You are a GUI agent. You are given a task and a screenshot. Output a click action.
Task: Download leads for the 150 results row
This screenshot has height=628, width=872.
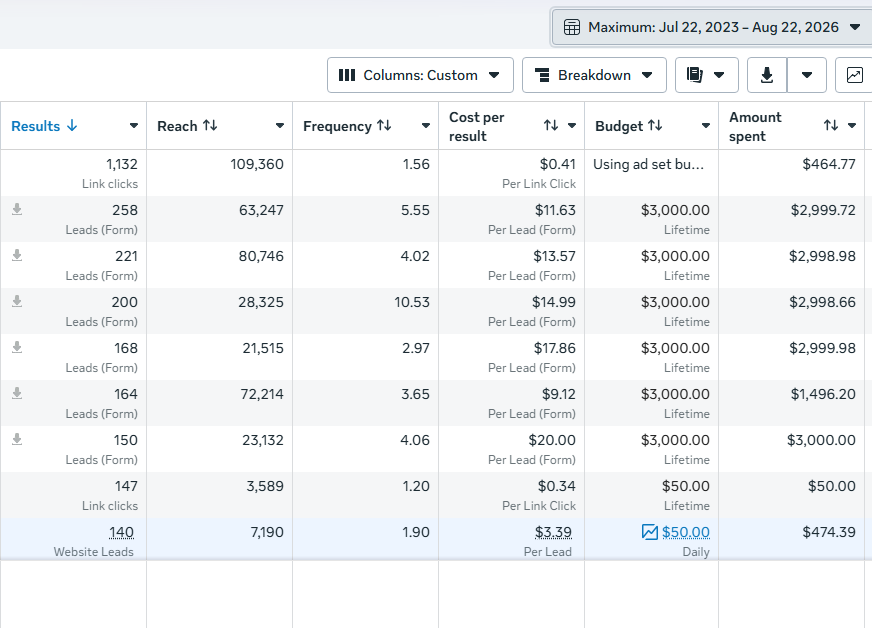pyautogui.click(x=17, y=439)
